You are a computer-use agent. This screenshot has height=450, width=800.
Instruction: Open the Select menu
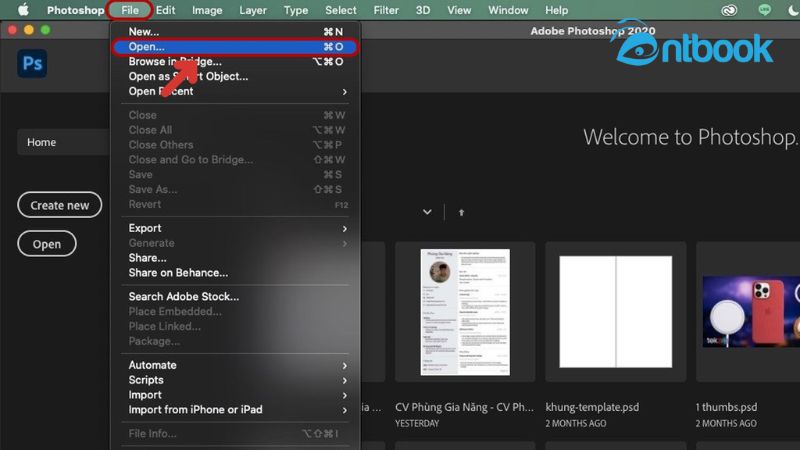(341, 10)
